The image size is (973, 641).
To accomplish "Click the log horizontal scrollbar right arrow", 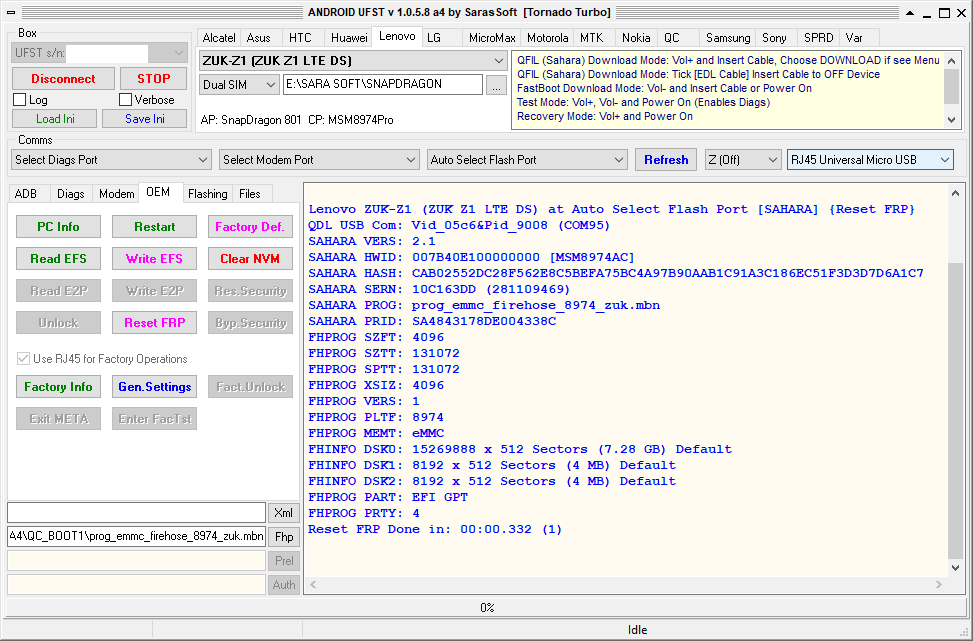I will pyautogui.click(x=938, y=585).
